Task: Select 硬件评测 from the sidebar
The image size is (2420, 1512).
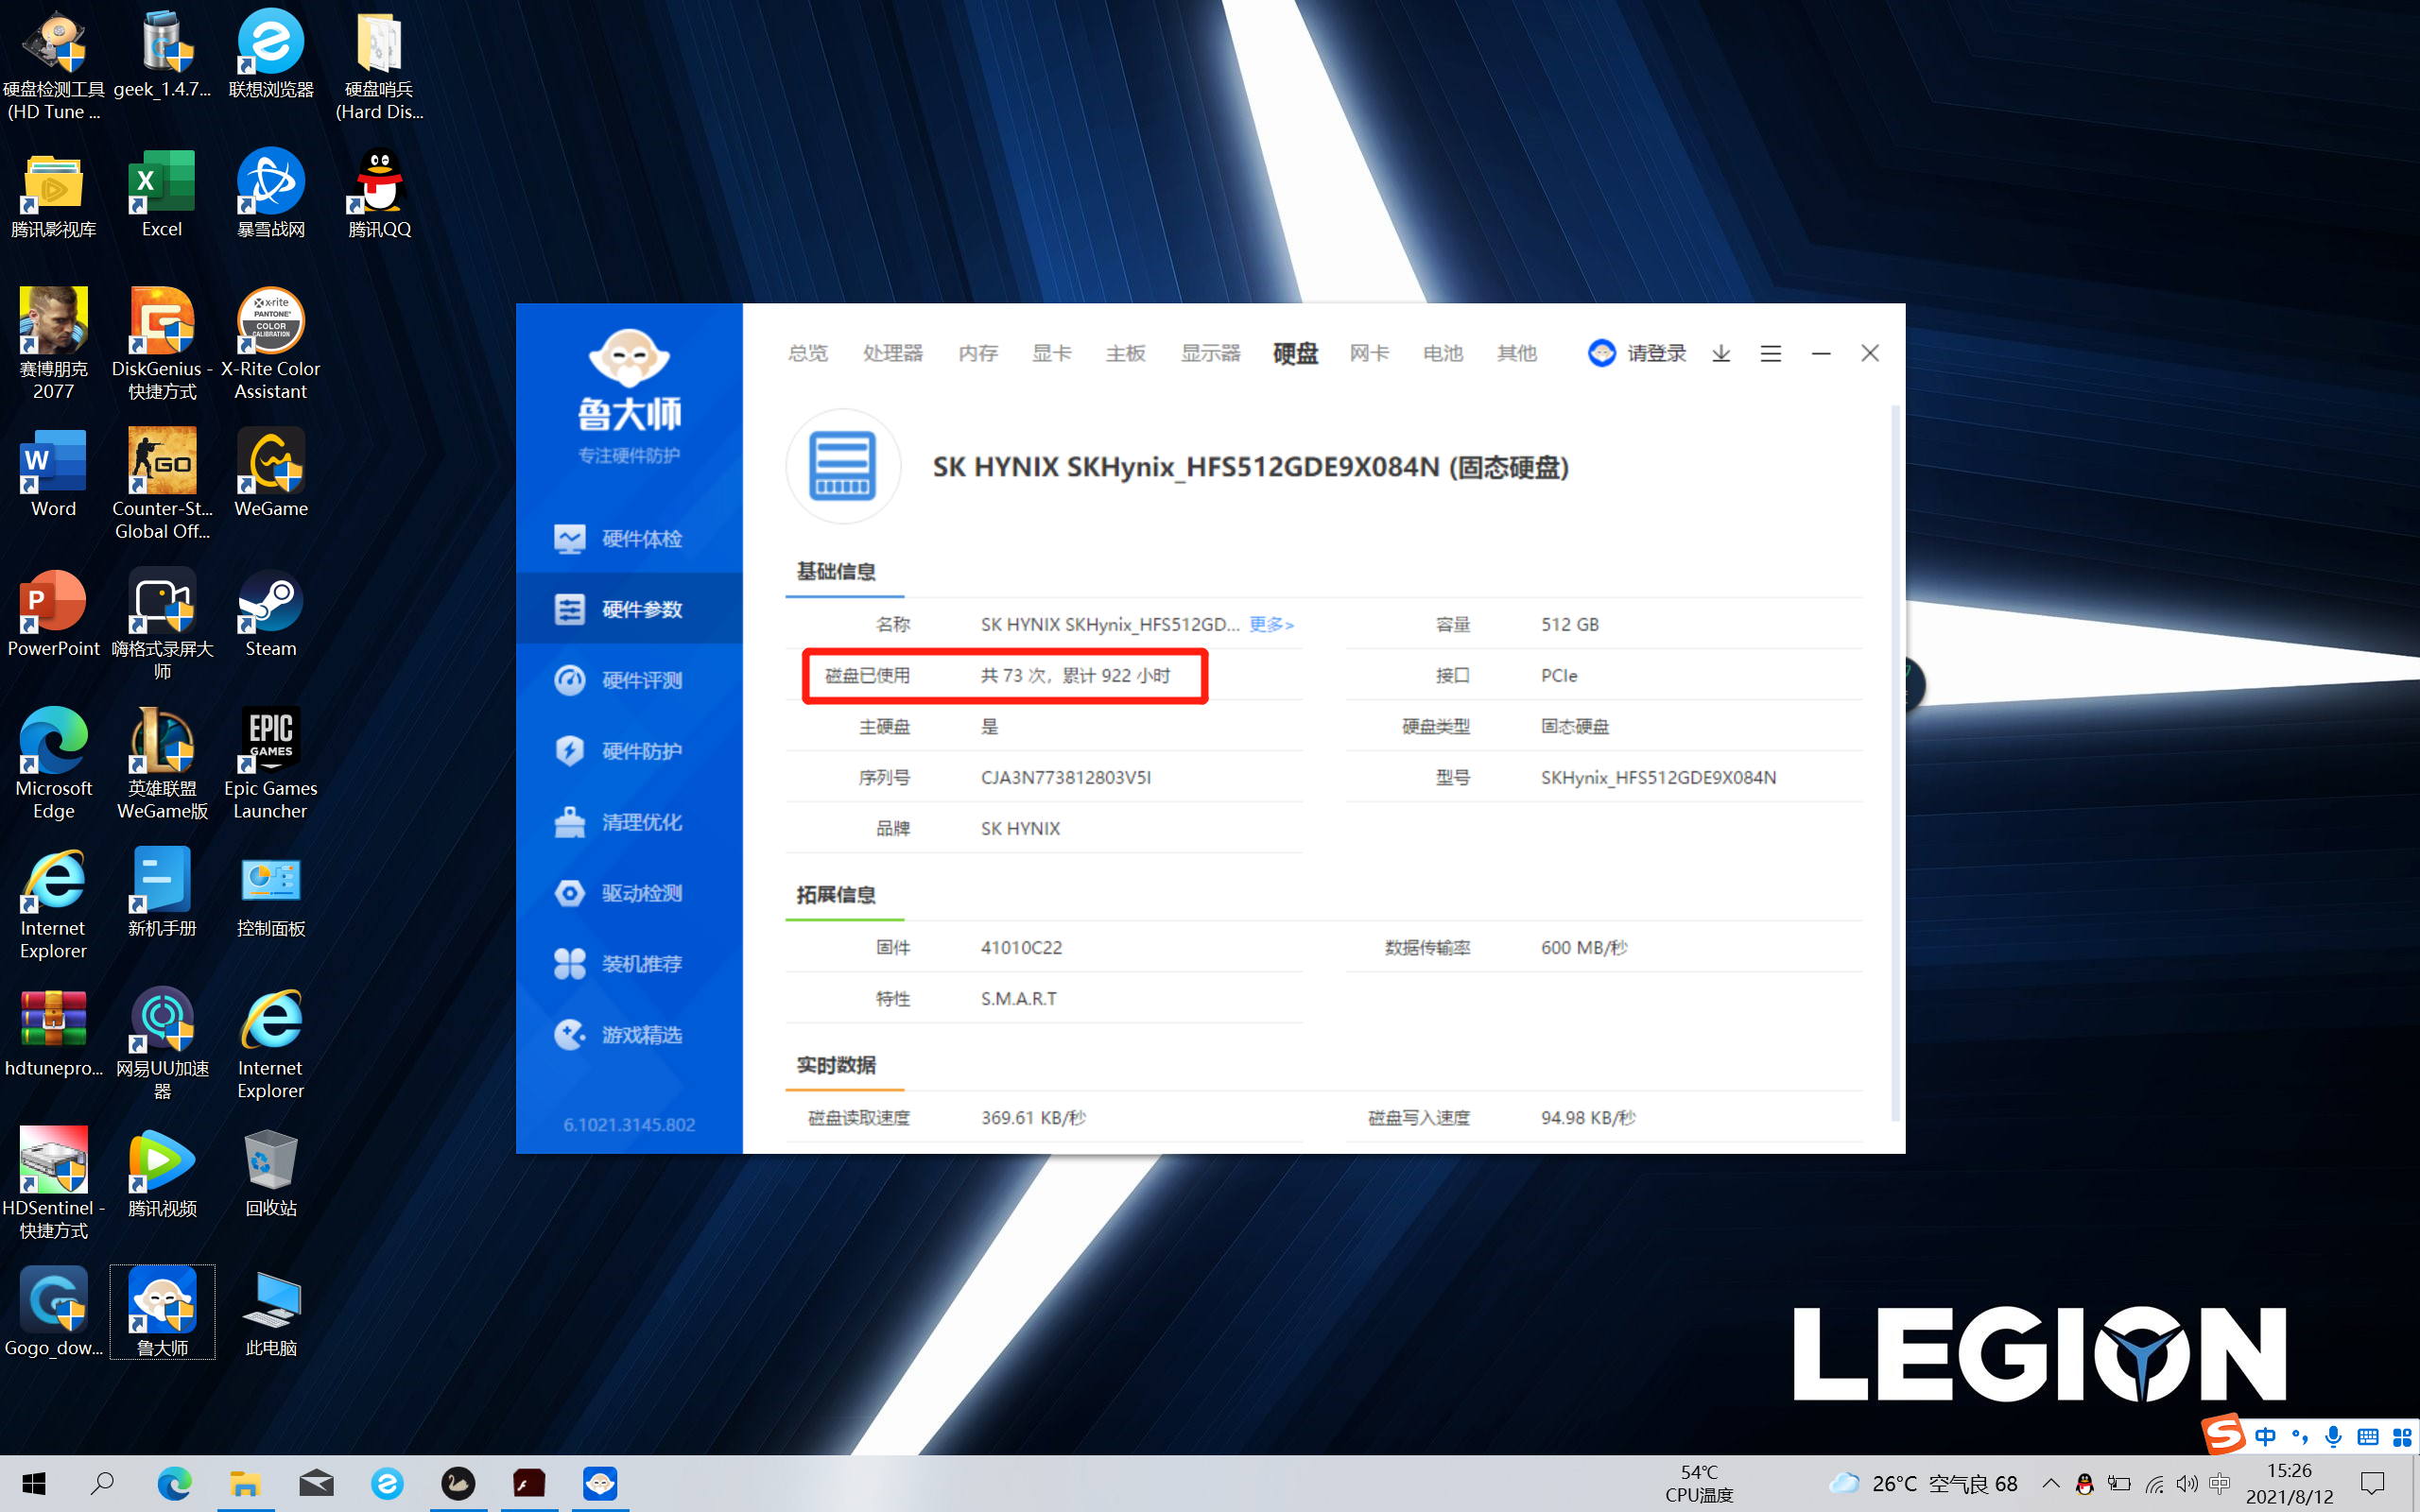Action: (x=629, y=680)
